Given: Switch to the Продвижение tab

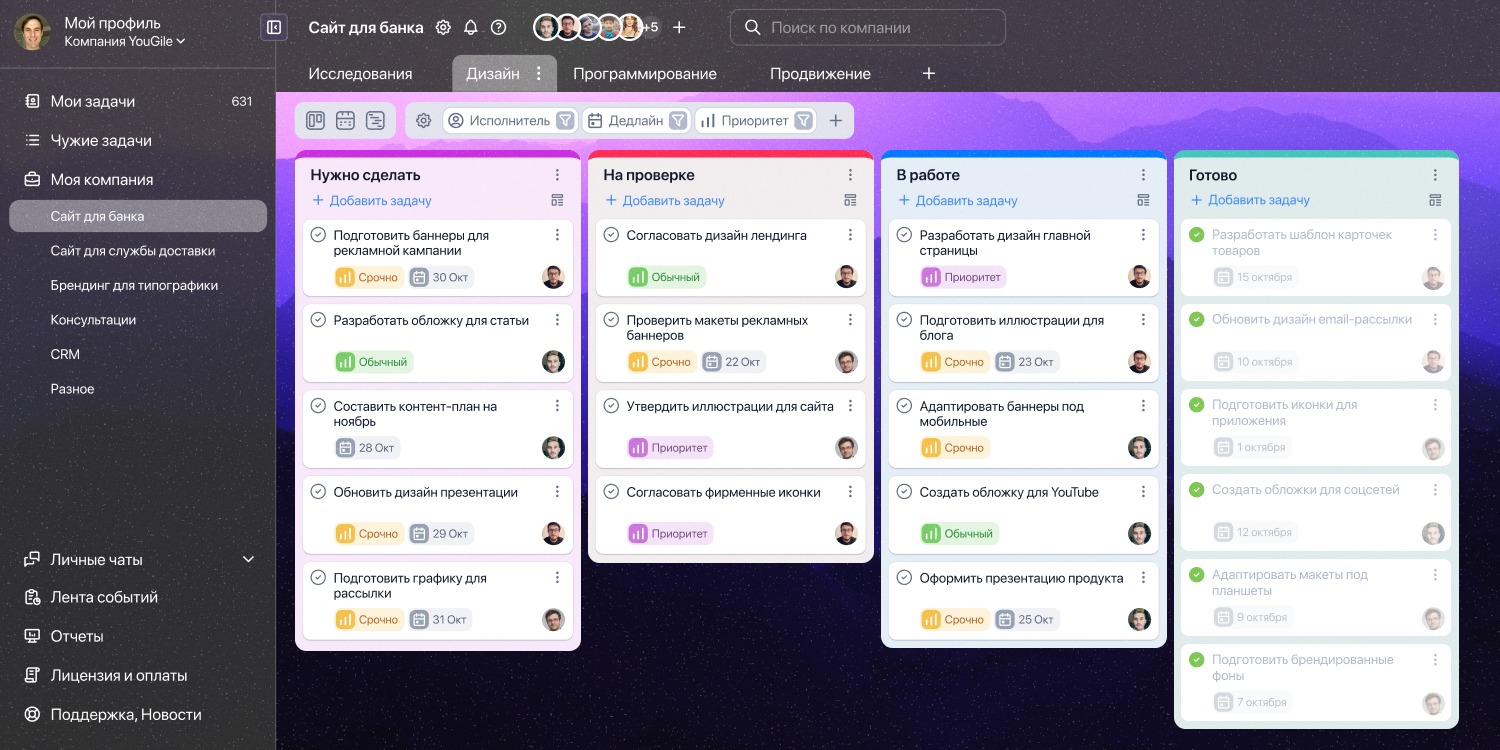Looking at the screenshot, I should click(x=820, y=74).
